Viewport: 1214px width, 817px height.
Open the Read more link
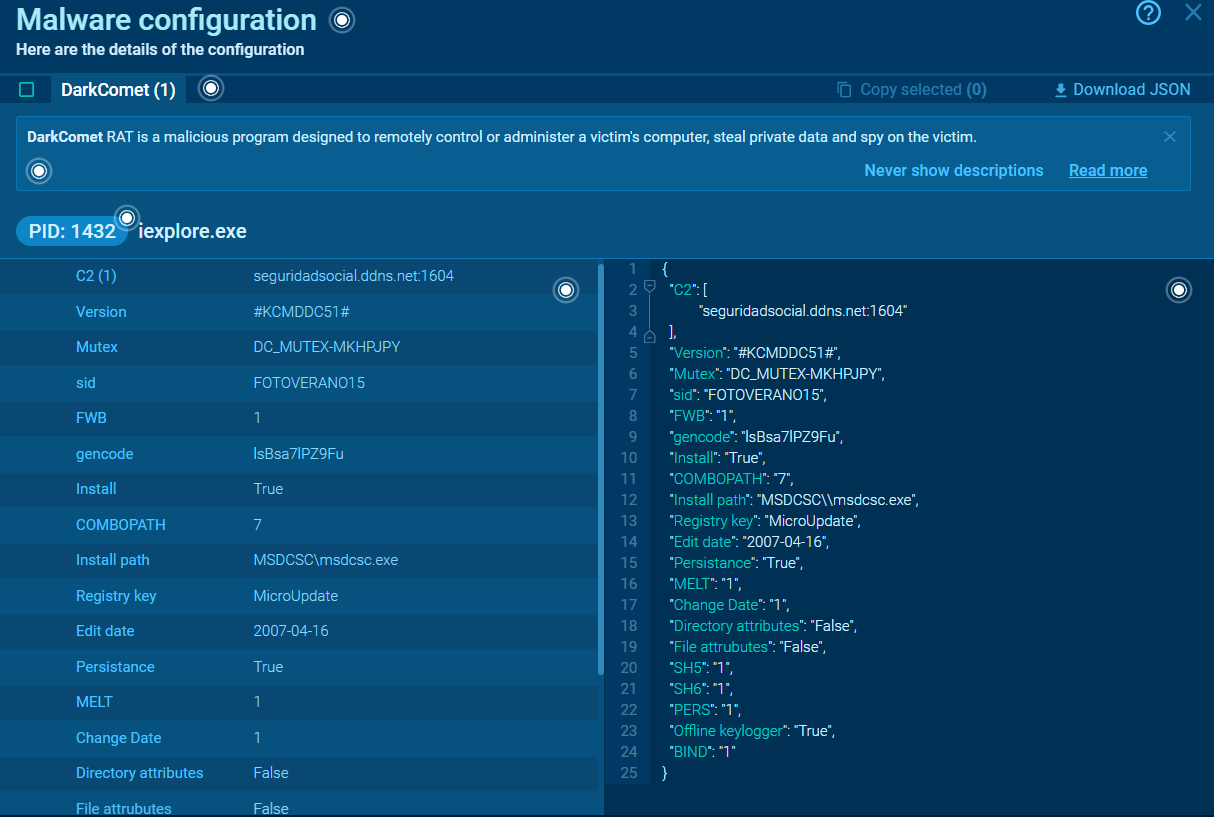tap(1108, 171)
